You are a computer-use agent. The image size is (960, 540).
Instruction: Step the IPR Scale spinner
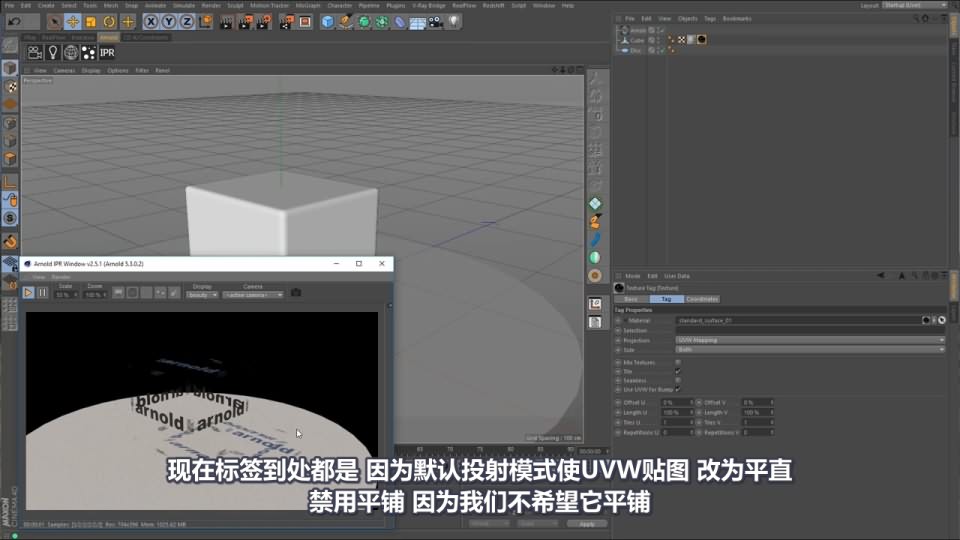pyautogui.click(x=75, y=295)
